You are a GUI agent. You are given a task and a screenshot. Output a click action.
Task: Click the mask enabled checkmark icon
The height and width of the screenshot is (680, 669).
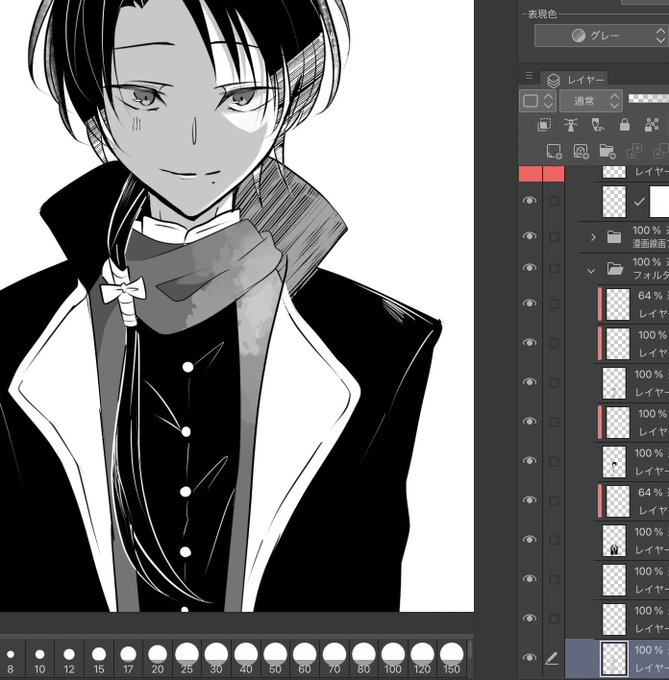point(638,202)
